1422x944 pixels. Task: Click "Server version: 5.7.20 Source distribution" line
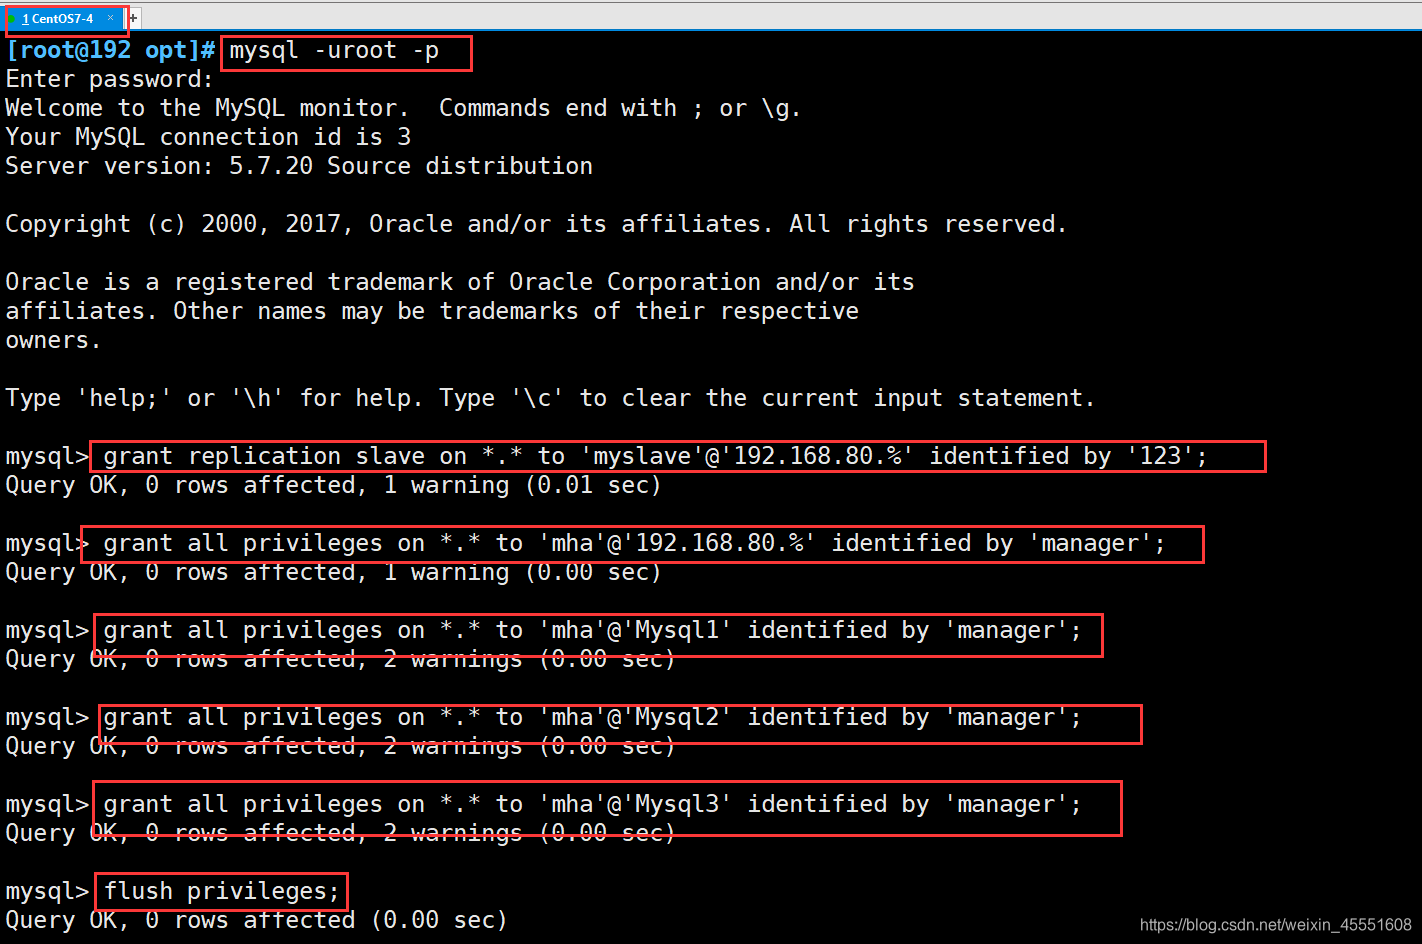(x=299, y=166)
